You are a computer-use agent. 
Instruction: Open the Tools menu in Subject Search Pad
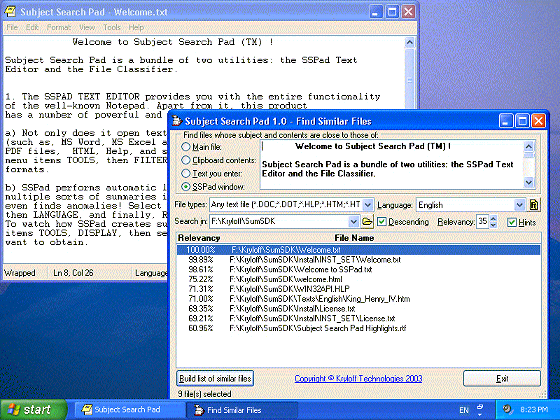pyautogui.click(x=112, y=28)
